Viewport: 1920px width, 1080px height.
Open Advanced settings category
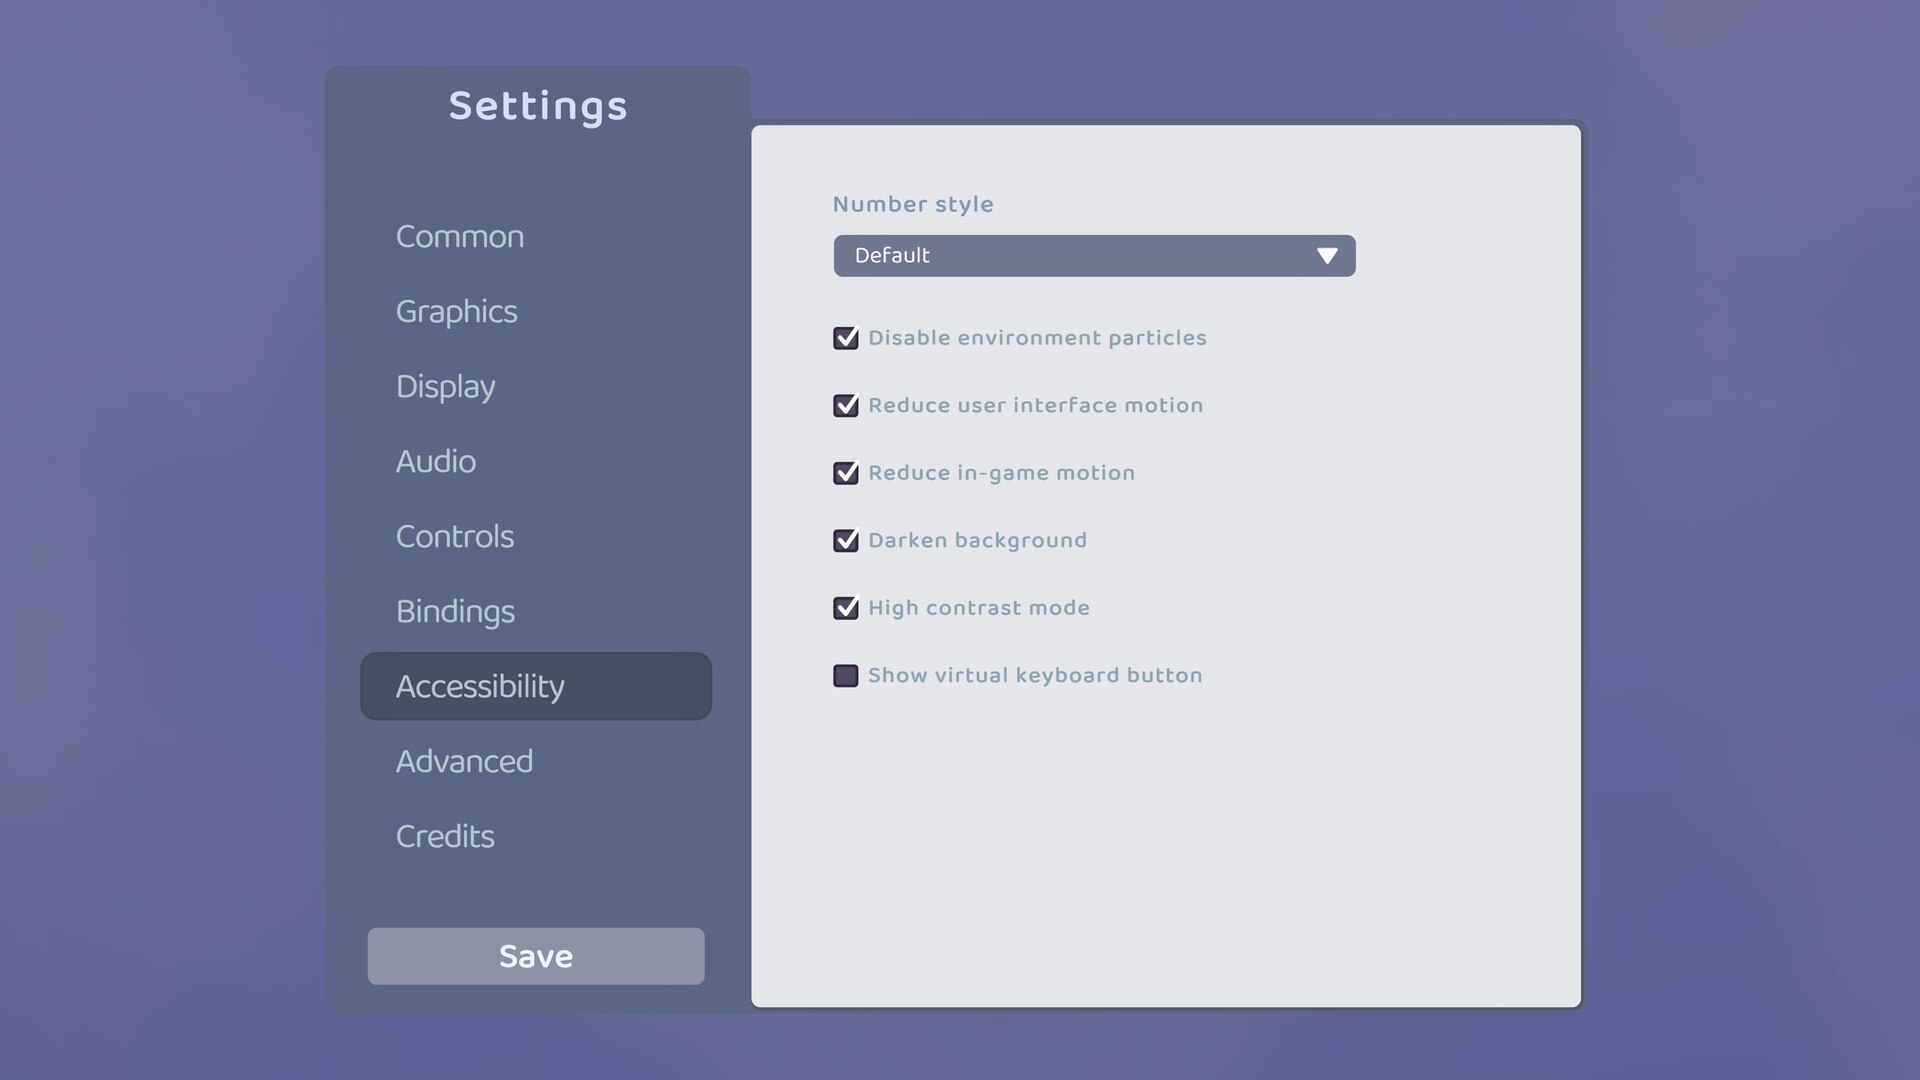pyautogui.click(x=464, y=762)
